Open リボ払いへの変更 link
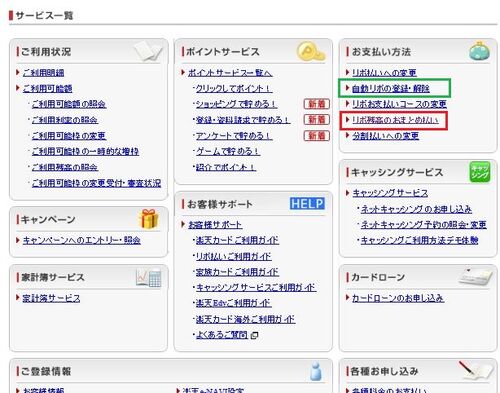This screenshot has height=393, width=500. (x=384, y=73)
